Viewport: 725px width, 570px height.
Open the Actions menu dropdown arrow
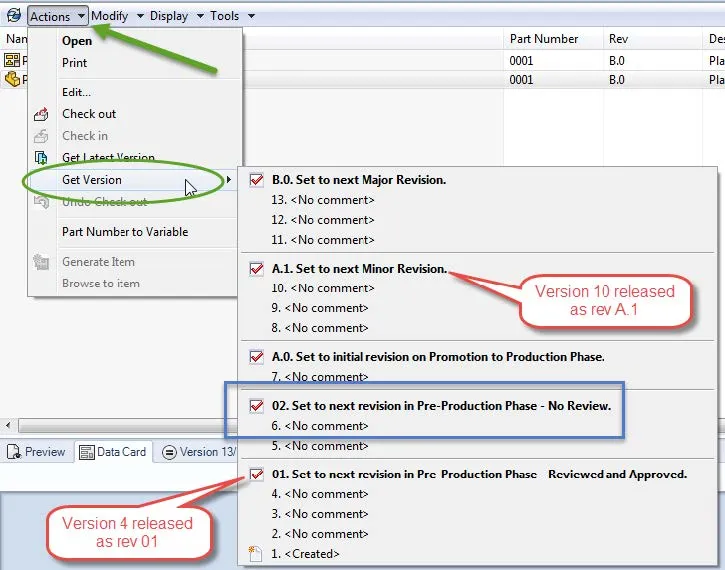[x=81, y=16]
